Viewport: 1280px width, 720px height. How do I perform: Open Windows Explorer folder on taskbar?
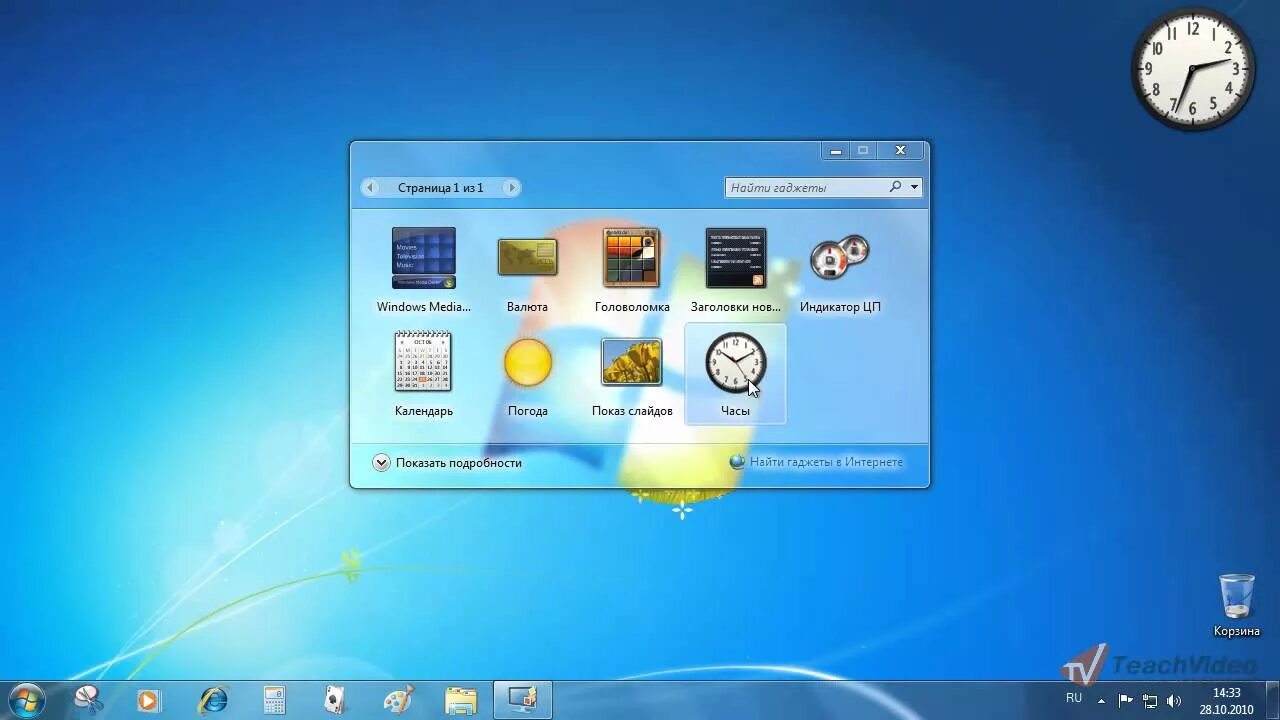461,700
